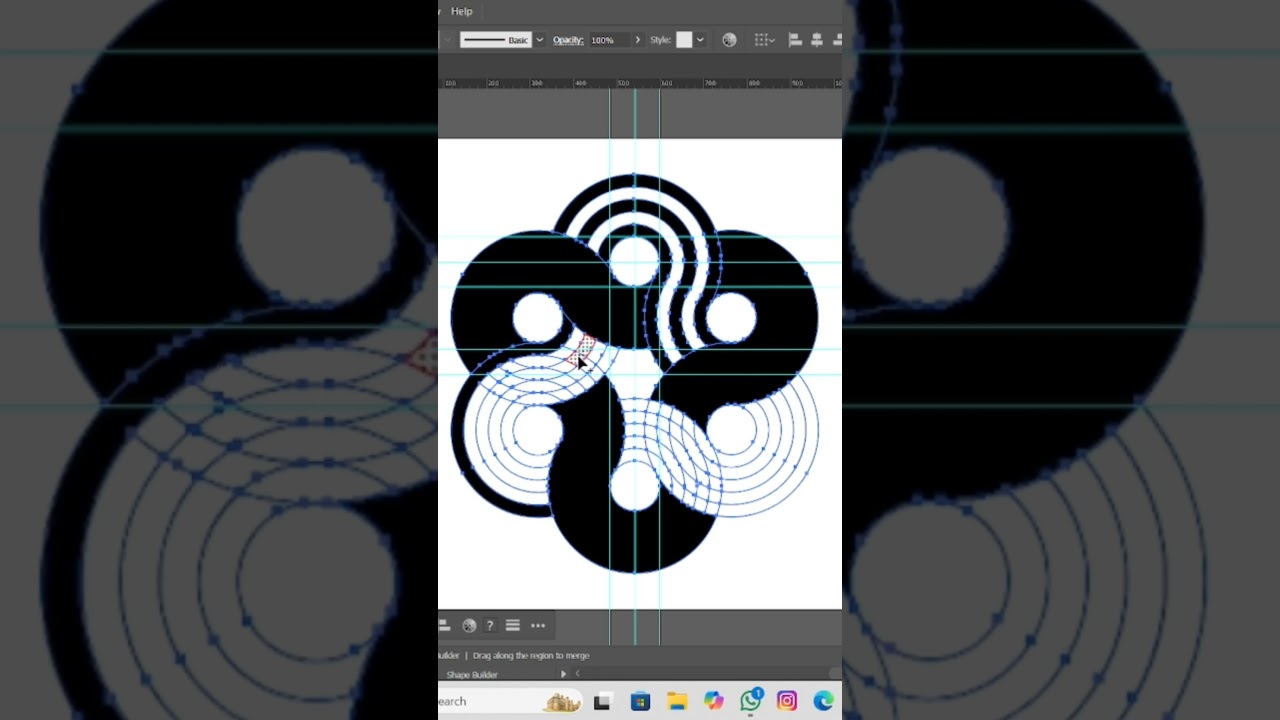This screenshot has height=720, width=1280.
Task: Expand the opacity slider arrow
Action: tap(638, 40)
